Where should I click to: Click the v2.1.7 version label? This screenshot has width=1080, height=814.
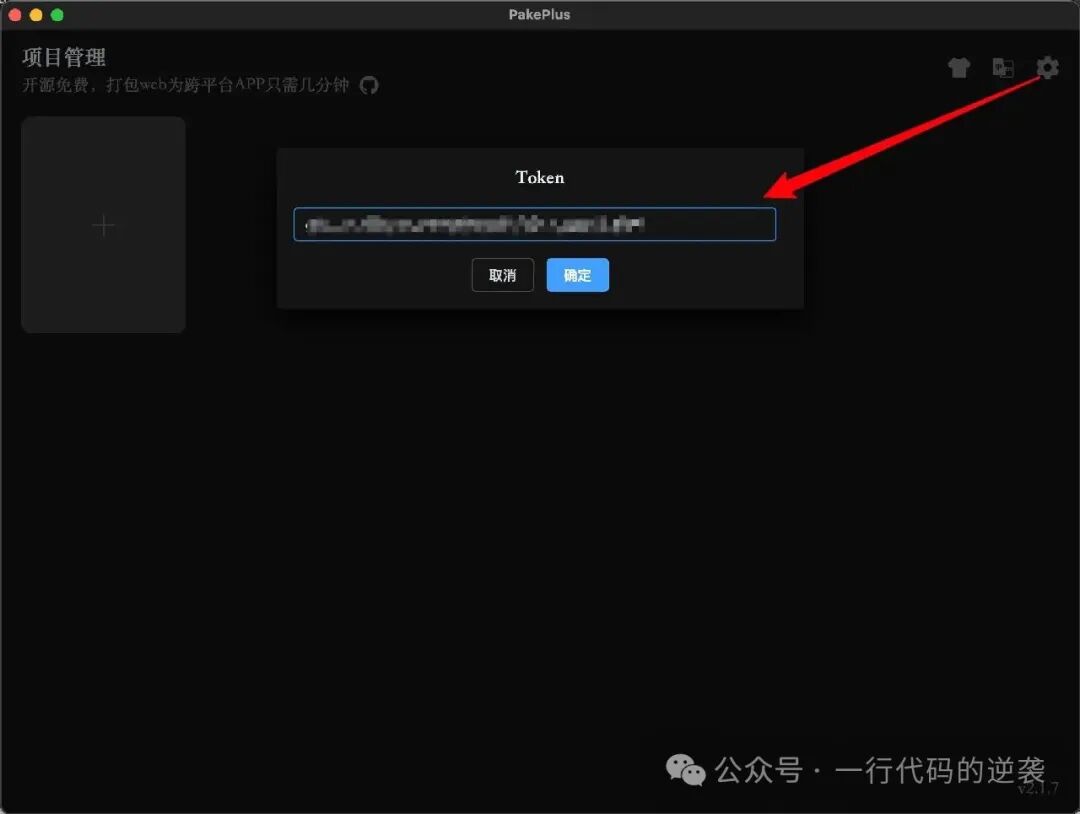1038,792
